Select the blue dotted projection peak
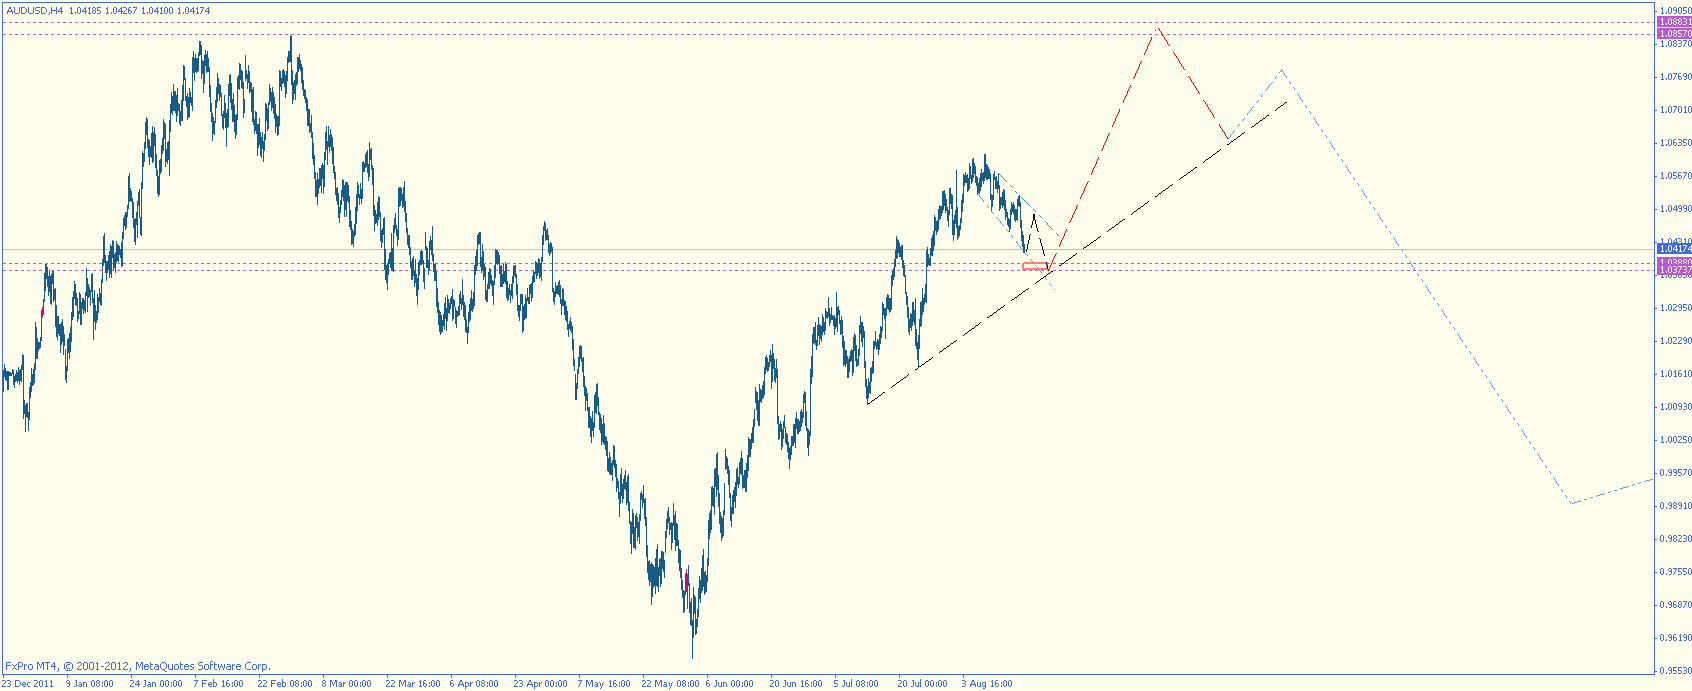This screenshot has height=691, width=1692. (x=1281, y=70)
